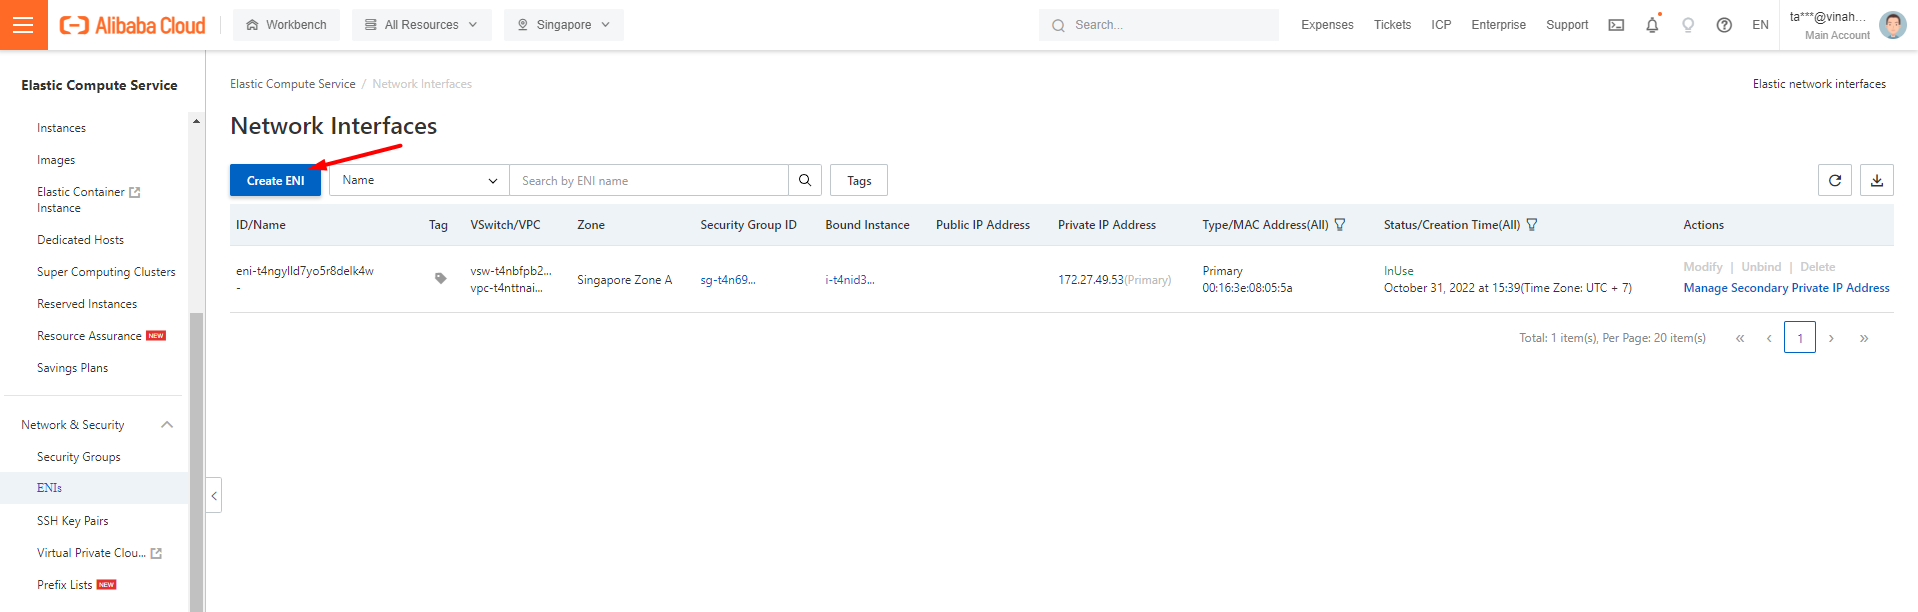Expand the Singapore region selector
This screenshot has width=1918, height=612.
coord(563,25)
